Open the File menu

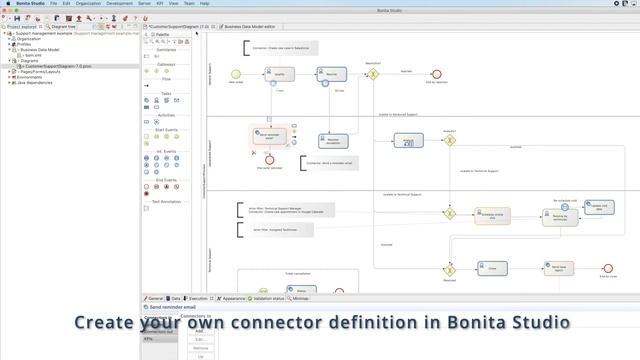coord(53,3)
